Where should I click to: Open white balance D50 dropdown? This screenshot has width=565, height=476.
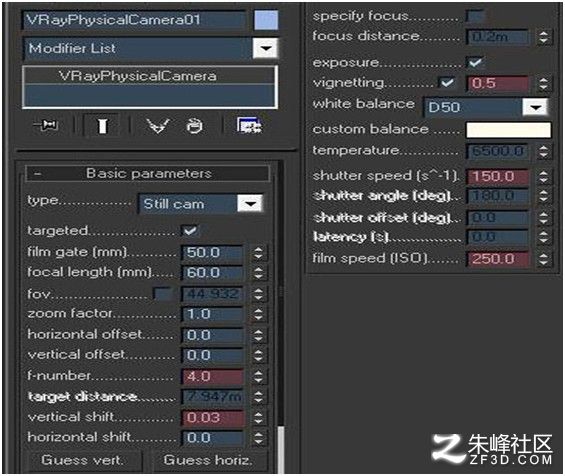[535, 107]
